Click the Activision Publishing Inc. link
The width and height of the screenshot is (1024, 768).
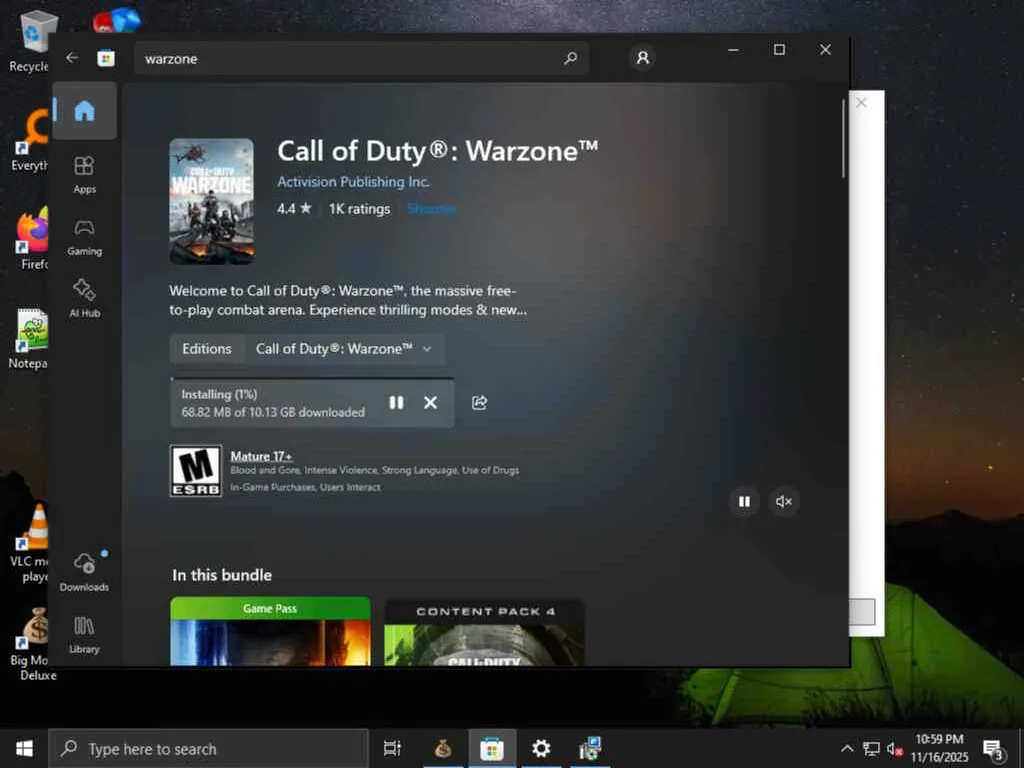(x=353, y=182)
